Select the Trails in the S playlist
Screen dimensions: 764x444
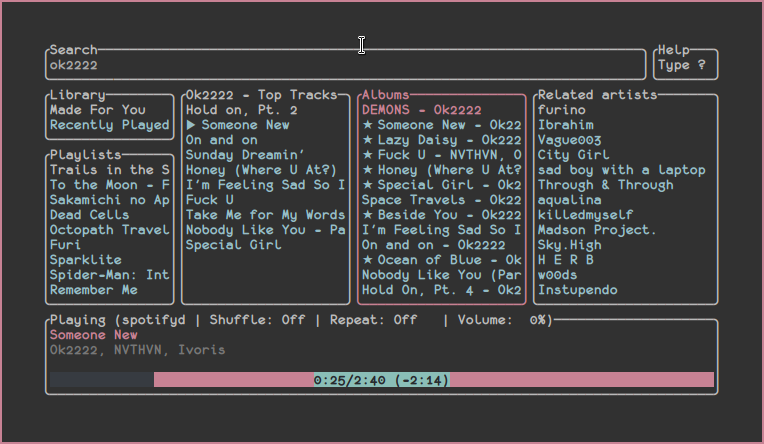click(110, 170)
